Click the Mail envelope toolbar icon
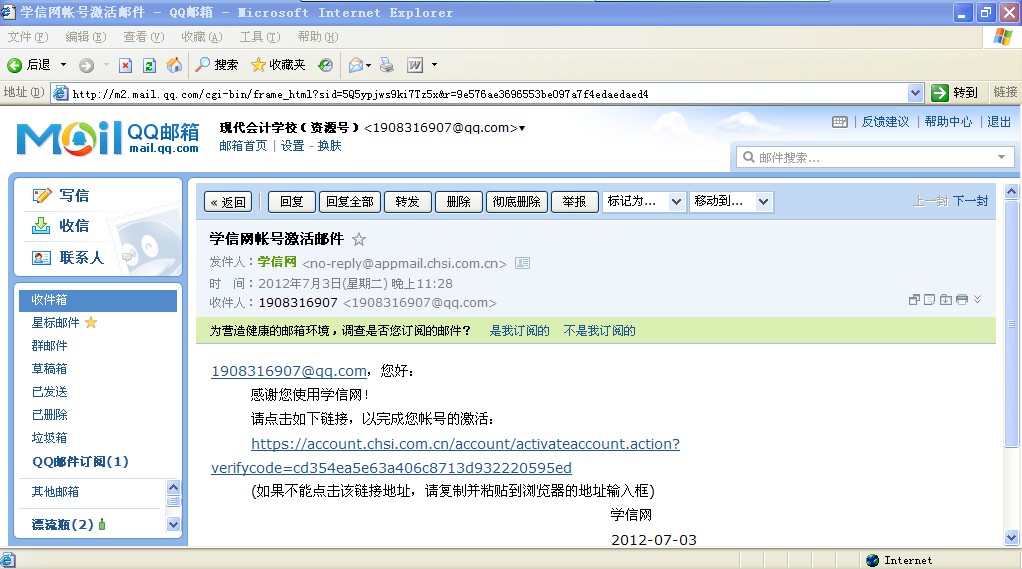 [x=356, y=65]
